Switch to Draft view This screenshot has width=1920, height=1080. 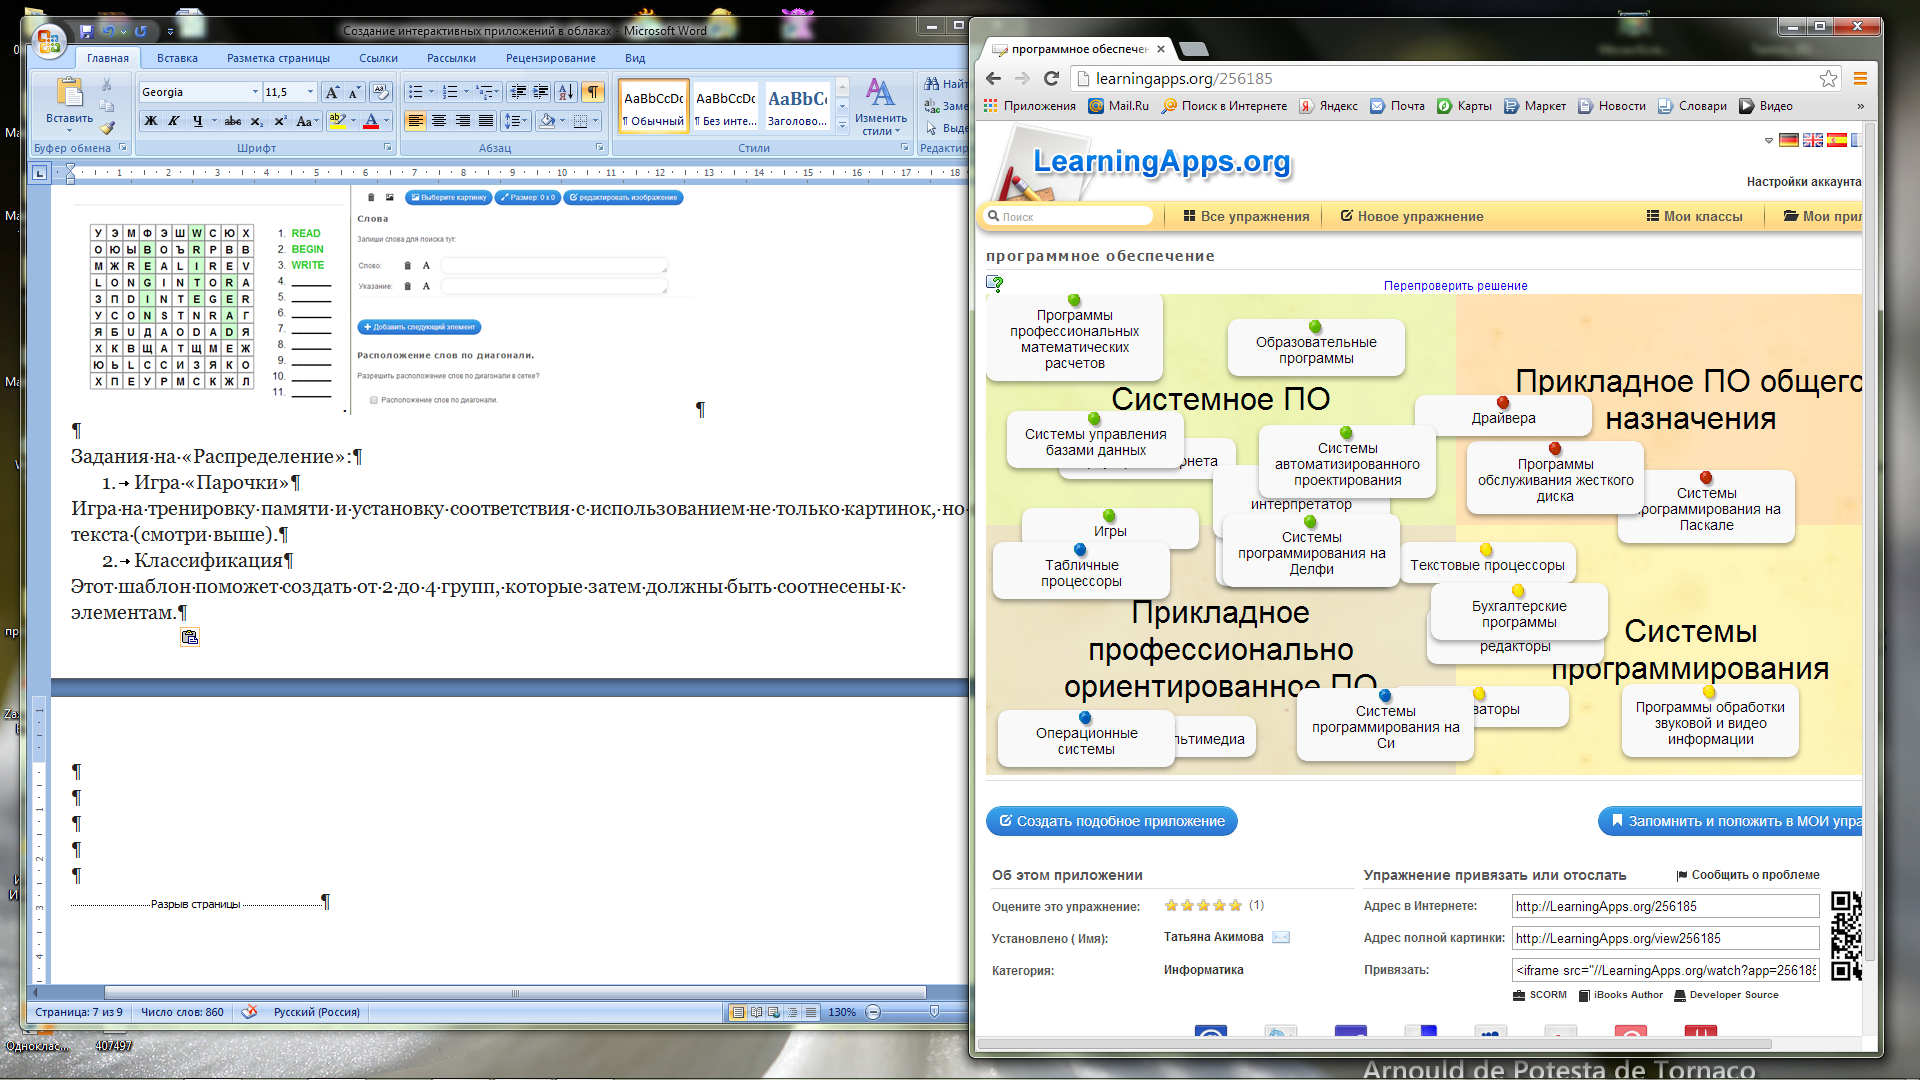[x=810, y=1012]
